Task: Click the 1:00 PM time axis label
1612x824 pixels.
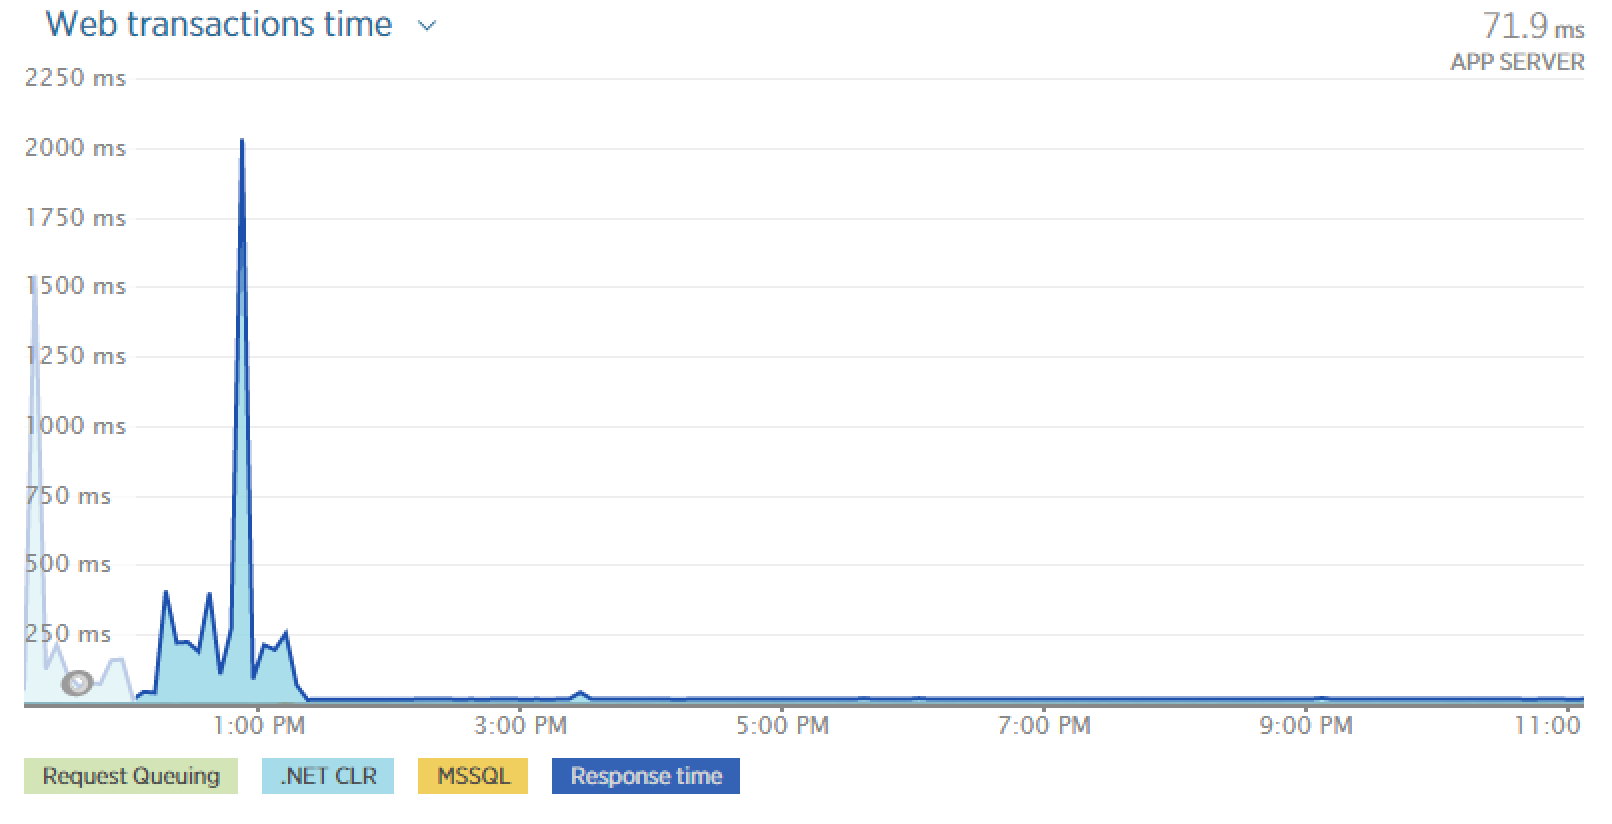Action: click(x=260, y=725)
